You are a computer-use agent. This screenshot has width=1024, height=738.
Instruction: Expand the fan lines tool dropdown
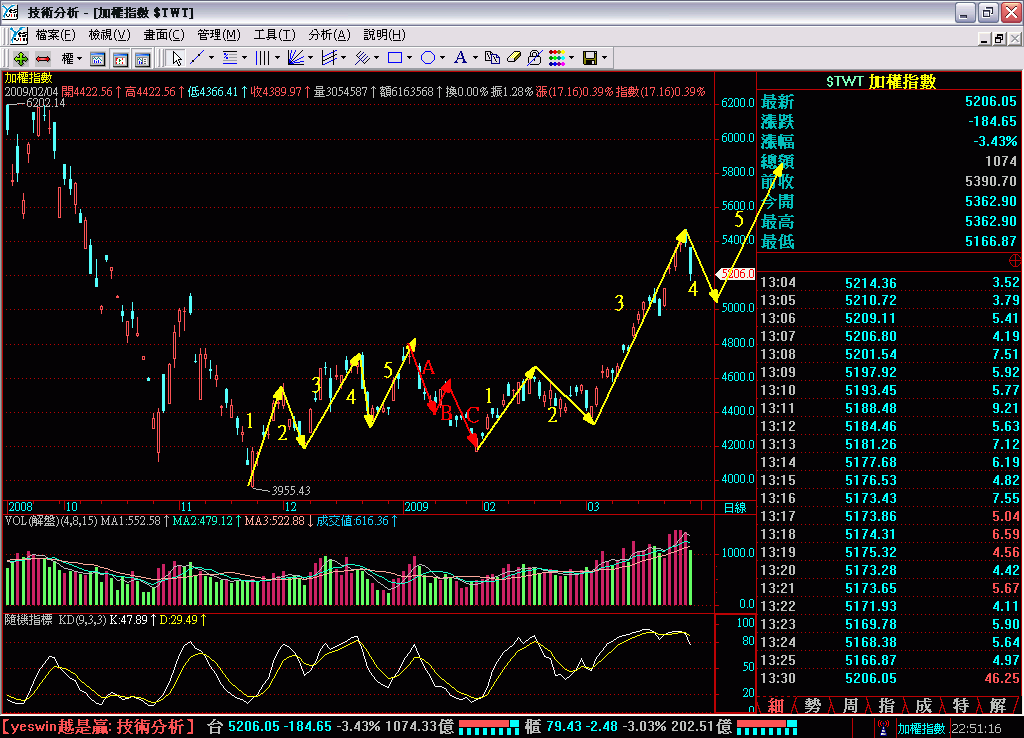(310, 58)
